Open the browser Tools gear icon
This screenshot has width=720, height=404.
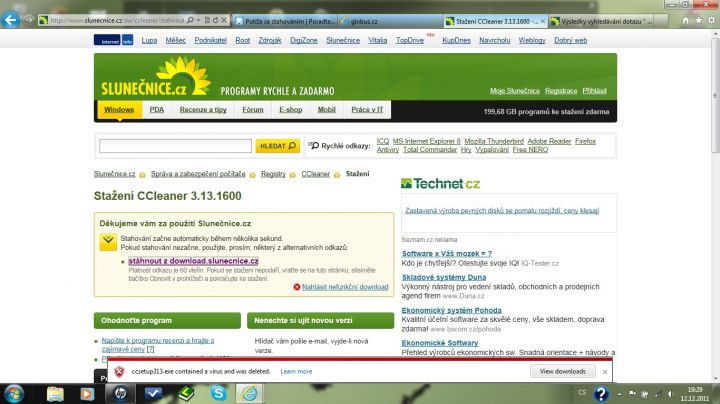(711, 20)
